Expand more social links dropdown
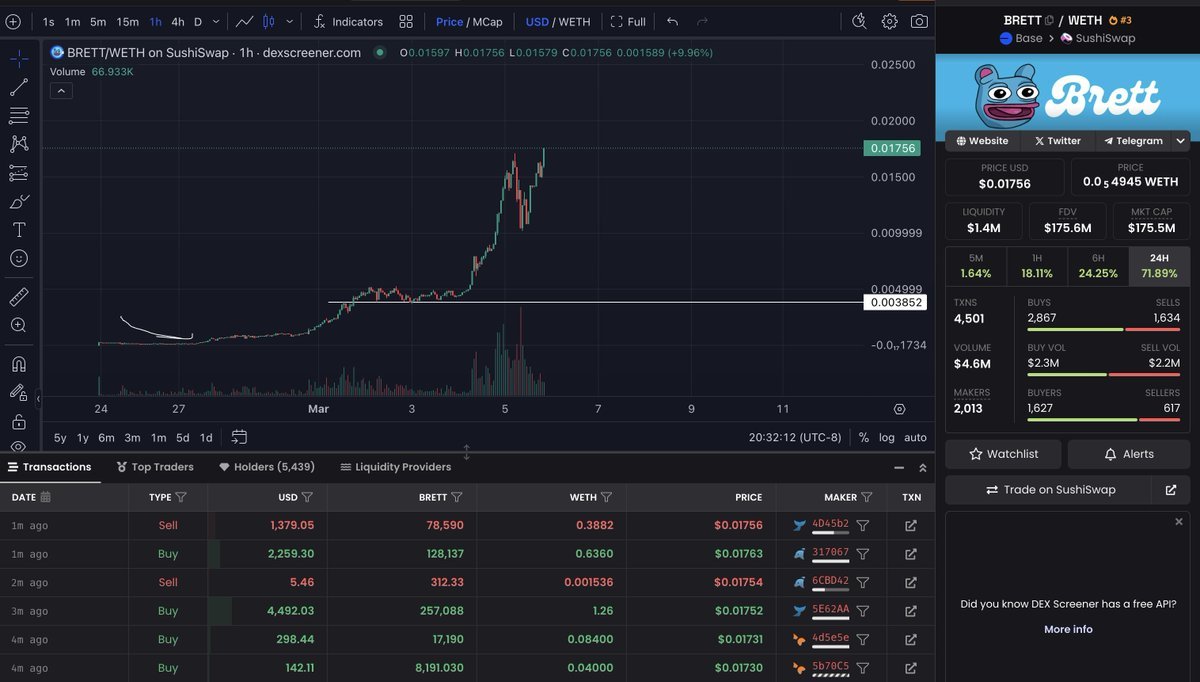Image resolution: width=1200 pixels, height=682 pixels. [1181, 141]
